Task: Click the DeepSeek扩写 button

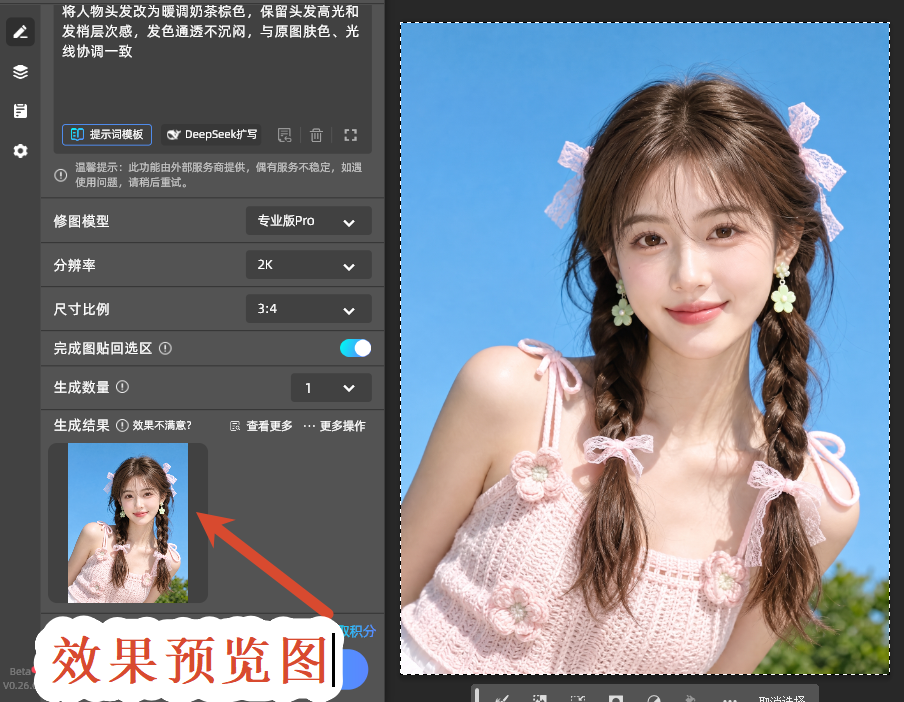Action: (x=211, y=134)
